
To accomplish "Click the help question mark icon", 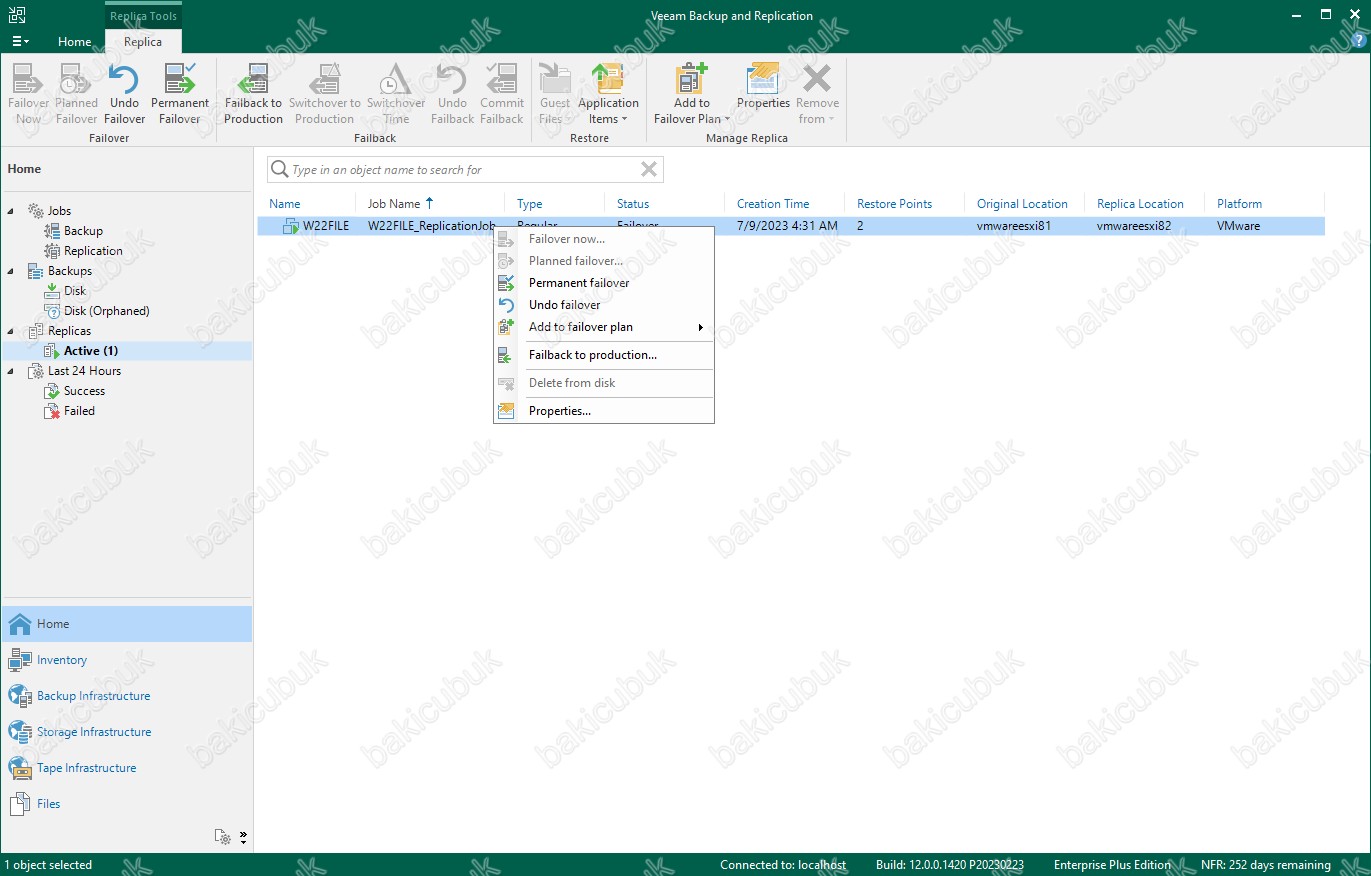I will 1357,41.
